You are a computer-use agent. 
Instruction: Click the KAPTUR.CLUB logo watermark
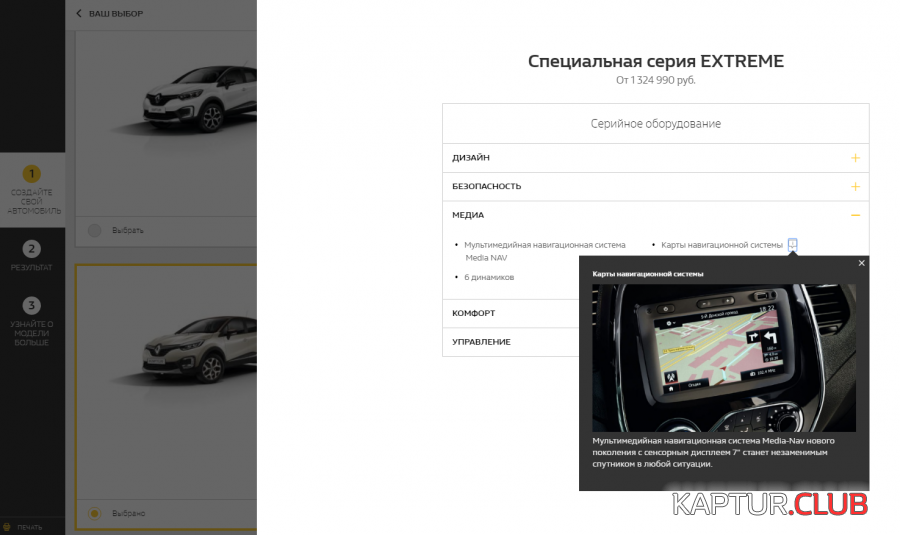[x=769, y=505]
